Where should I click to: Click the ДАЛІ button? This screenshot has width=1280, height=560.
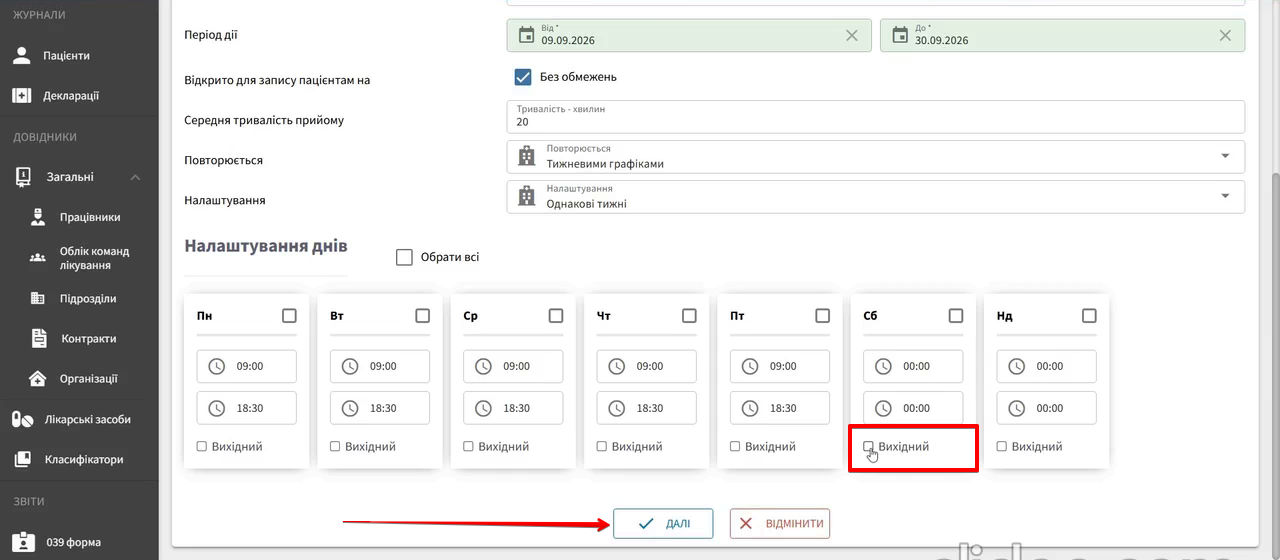click(x=663, y=523)
